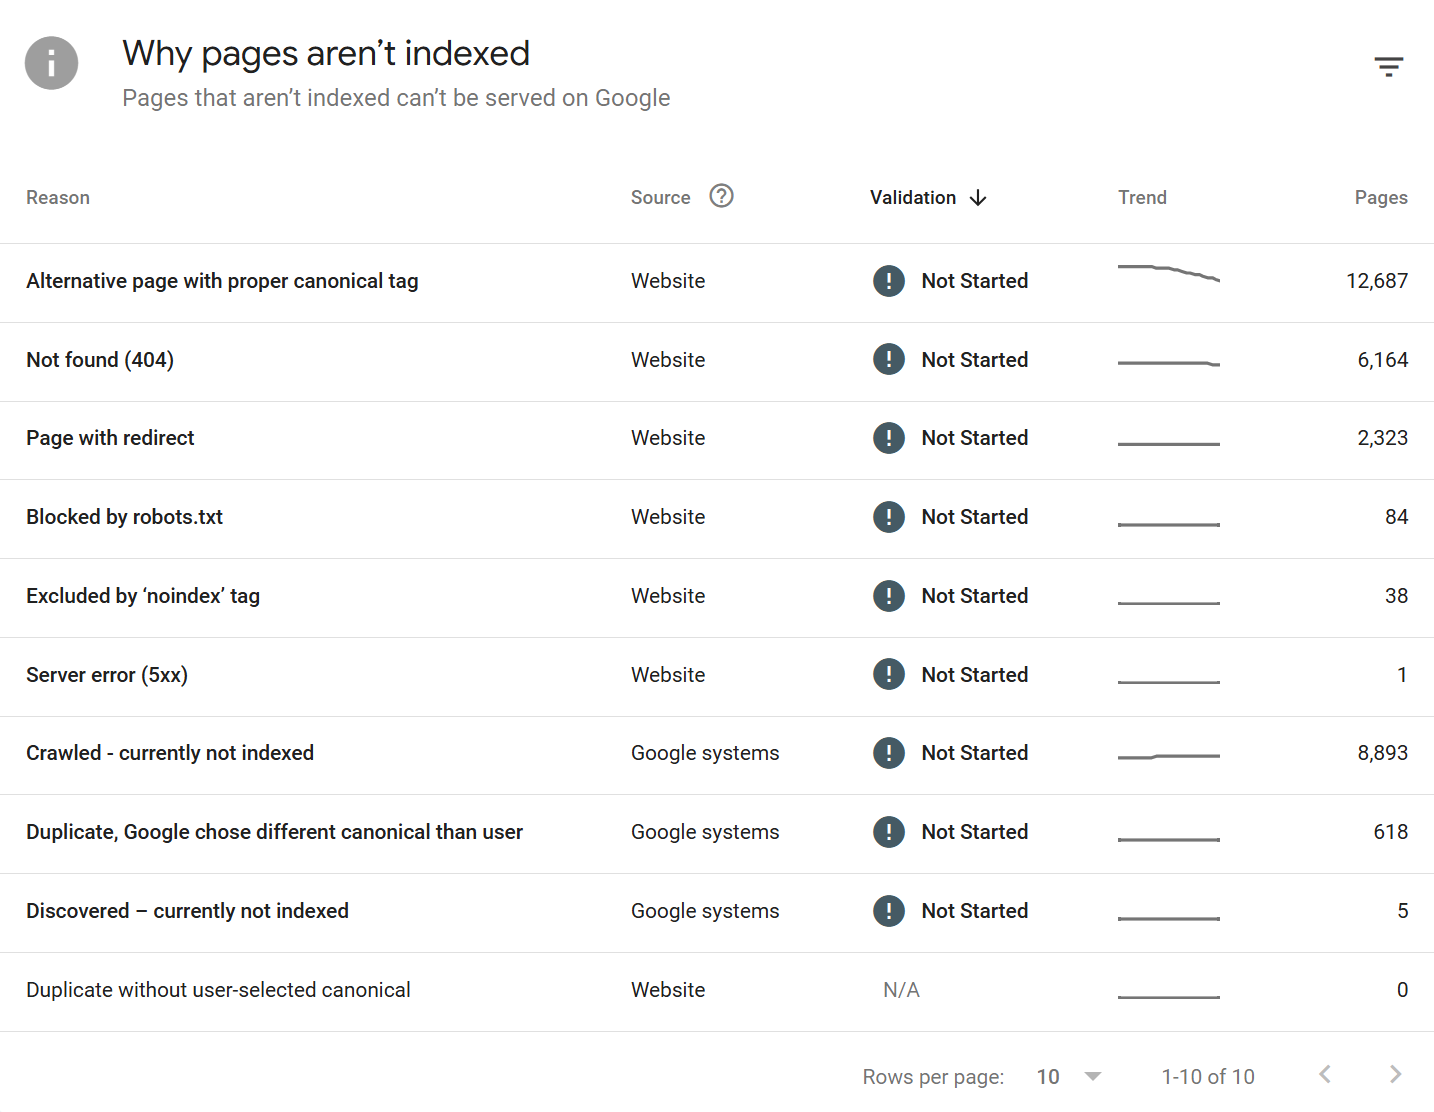This screenshot has height=1112, width=1434.
Task: Sort the table by Validation column
Action: coord(912,198)
